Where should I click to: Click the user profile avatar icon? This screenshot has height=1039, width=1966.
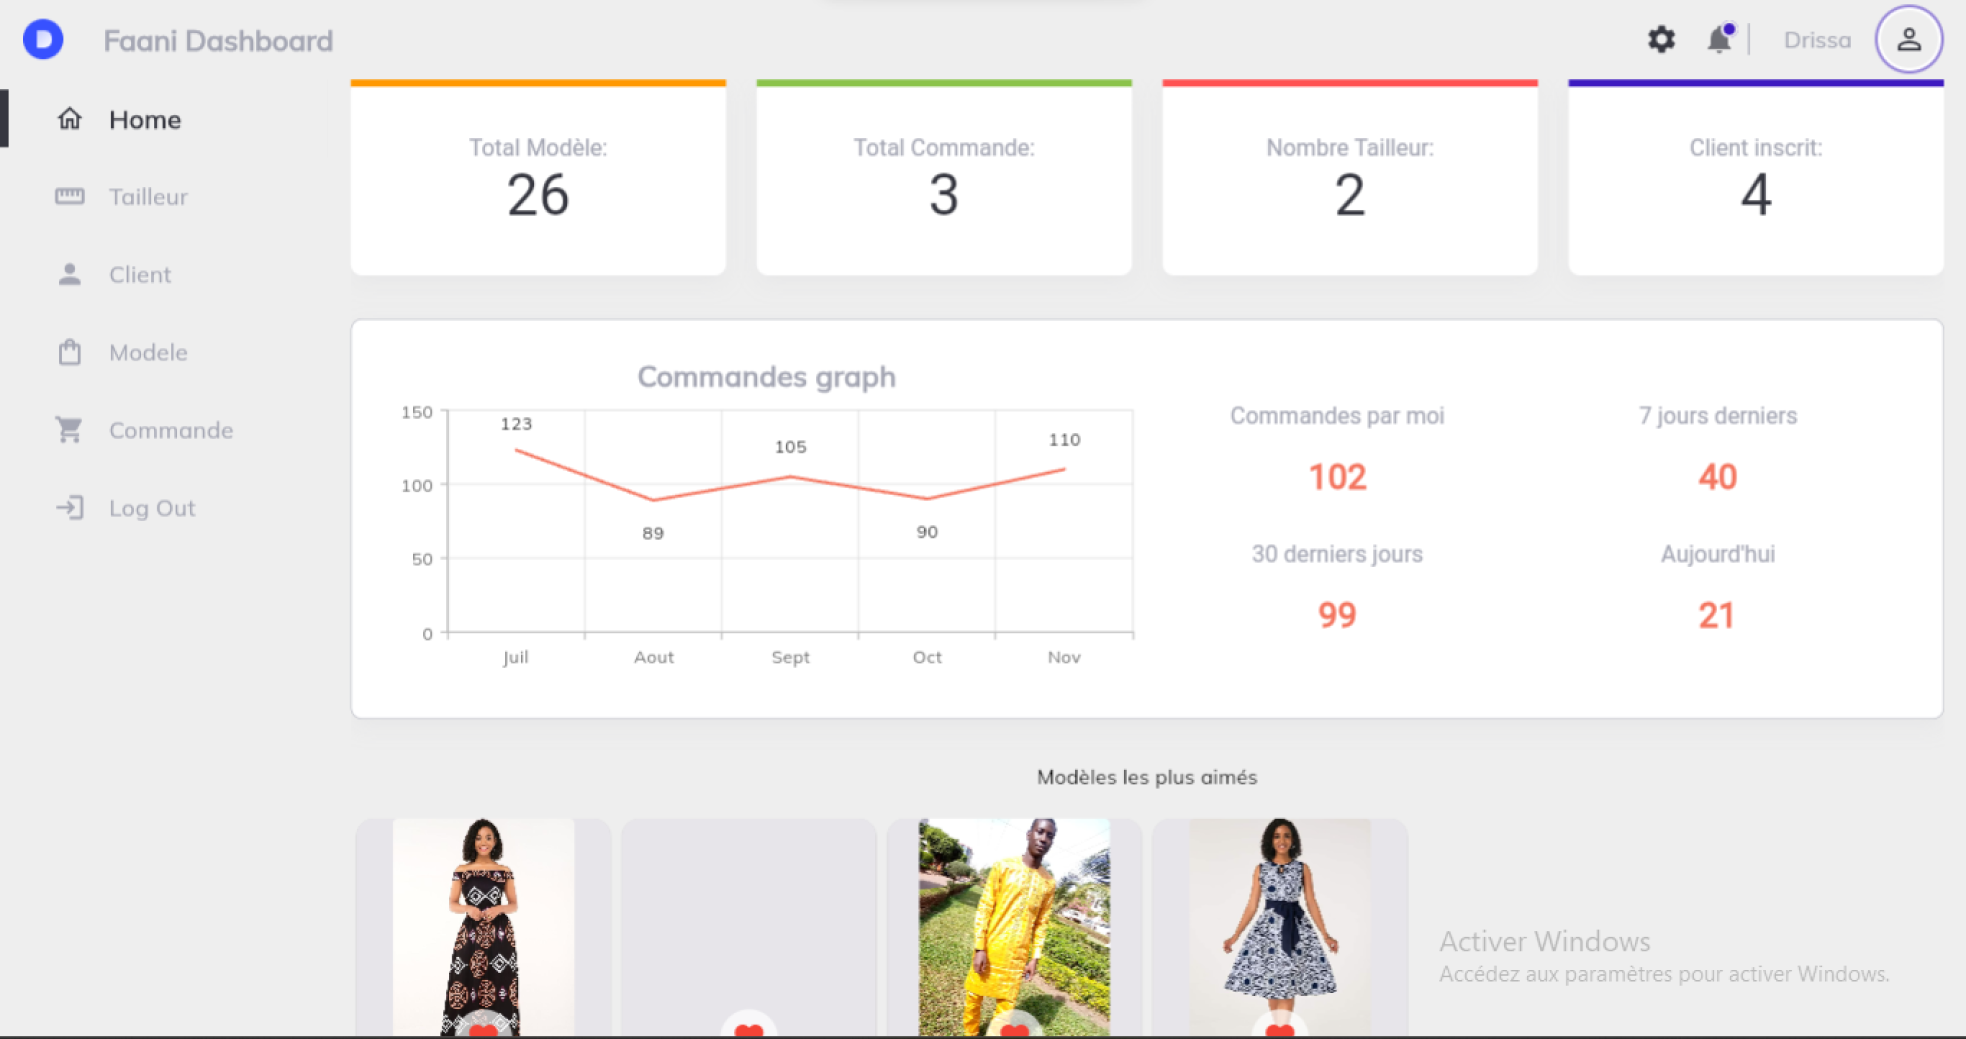click(x=1908, y=40)
